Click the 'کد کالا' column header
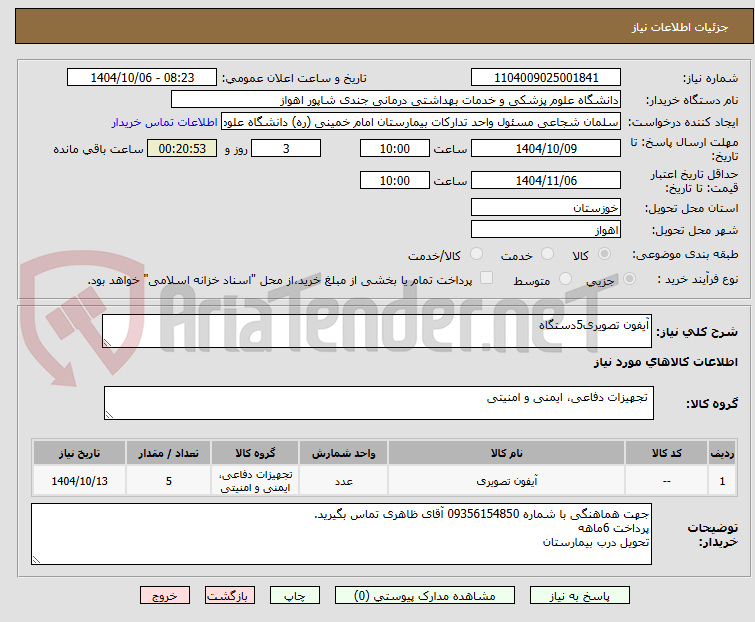This screenshot has width=755, height=622. pos(666,453)
